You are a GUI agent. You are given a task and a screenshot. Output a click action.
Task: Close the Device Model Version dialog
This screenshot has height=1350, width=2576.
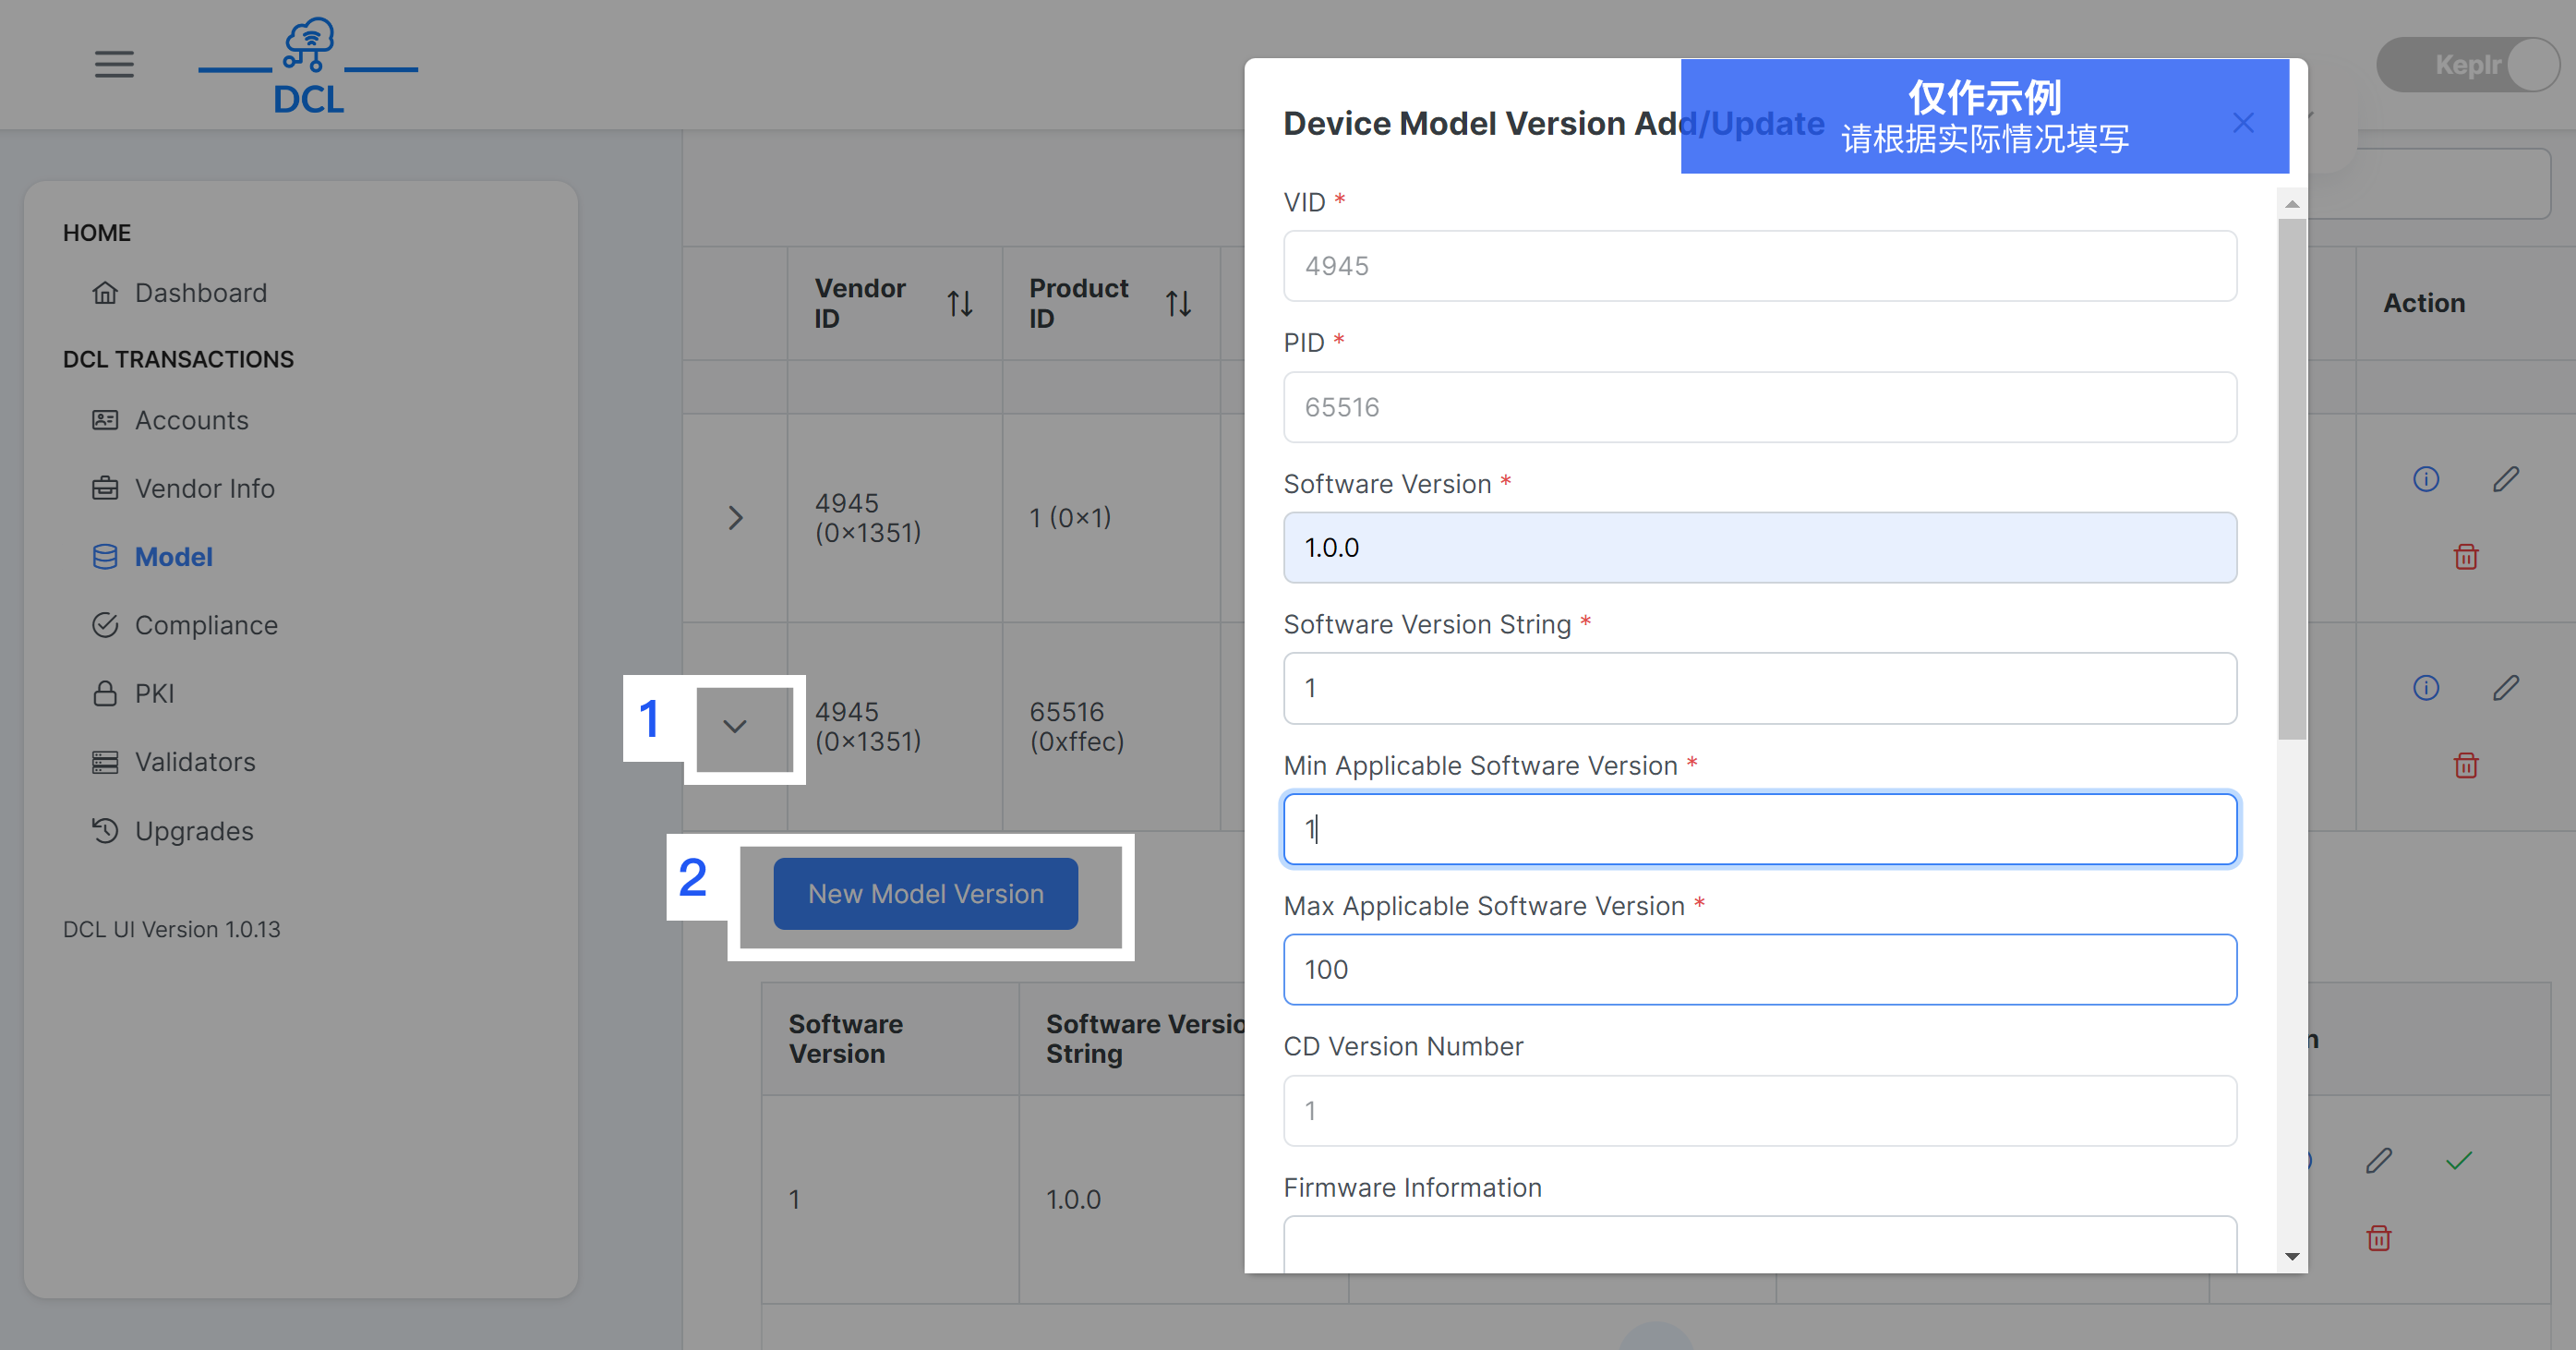[2243, 123]
